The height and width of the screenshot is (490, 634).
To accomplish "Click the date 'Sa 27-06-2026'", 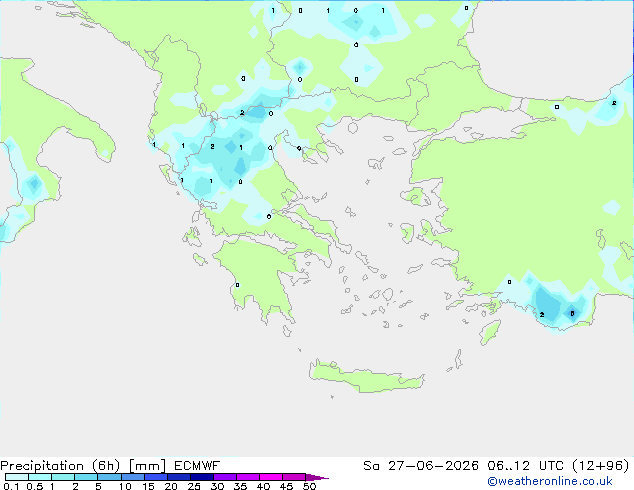I will (421, 466).
